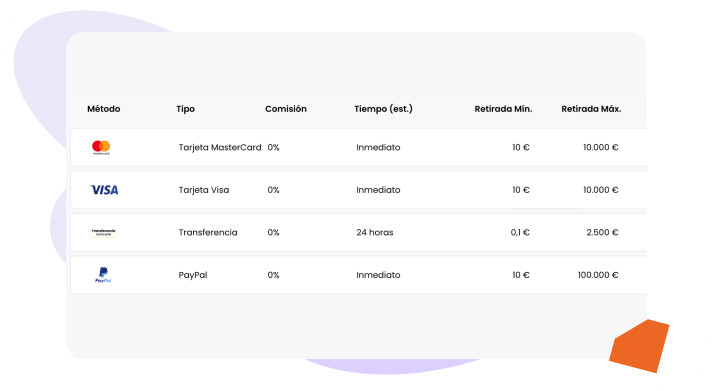Click the 0,1 € minimum withdrawal cell
712x391 pixels.
(x=520, y=233)
